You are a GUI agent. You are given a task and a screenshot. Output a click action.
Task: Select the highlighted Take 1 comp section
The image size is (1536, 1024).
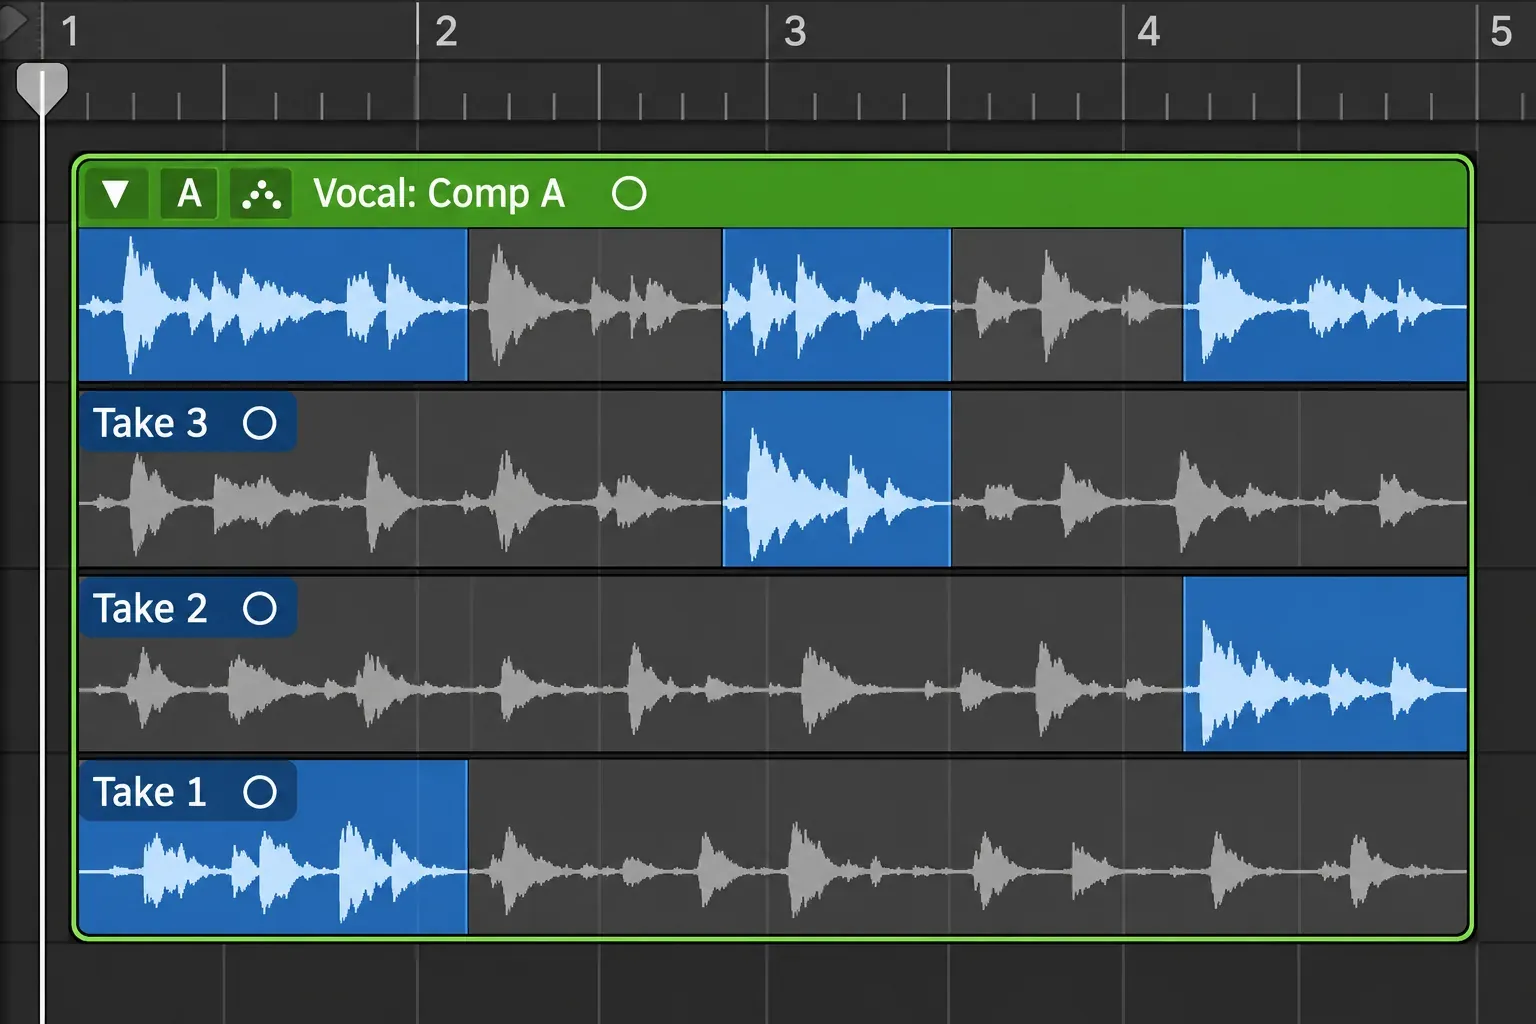[273, 846]
